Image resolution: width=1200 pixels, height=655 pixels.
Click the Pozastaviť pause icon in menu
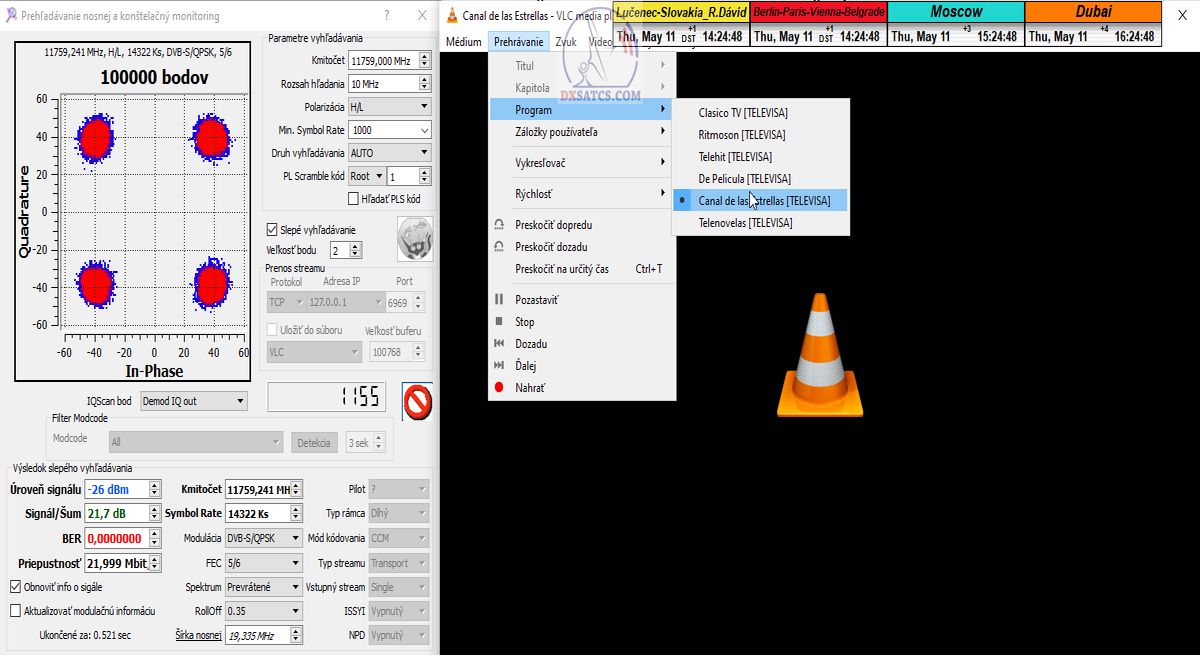[x=499, y=300]
